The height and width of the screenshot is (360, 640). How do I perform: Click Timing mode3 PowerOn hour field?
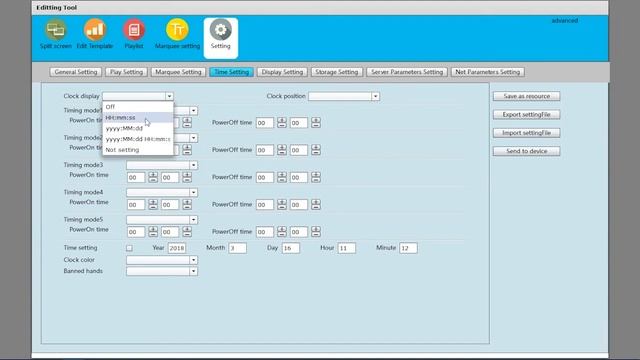tap(136, 178)
